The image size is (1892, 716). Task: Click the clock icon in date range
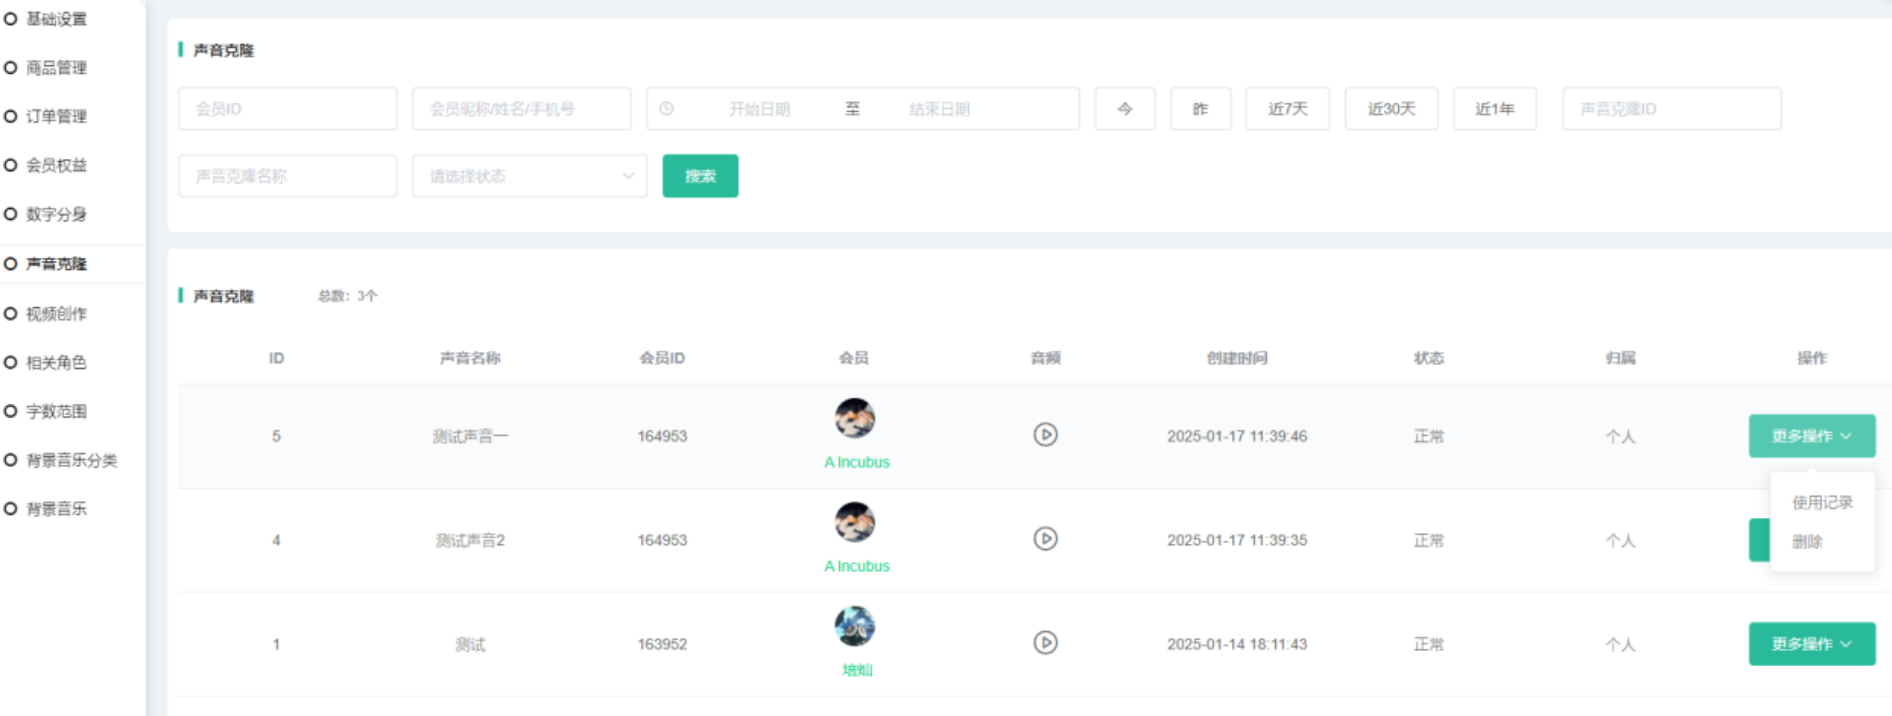(667, 109)
